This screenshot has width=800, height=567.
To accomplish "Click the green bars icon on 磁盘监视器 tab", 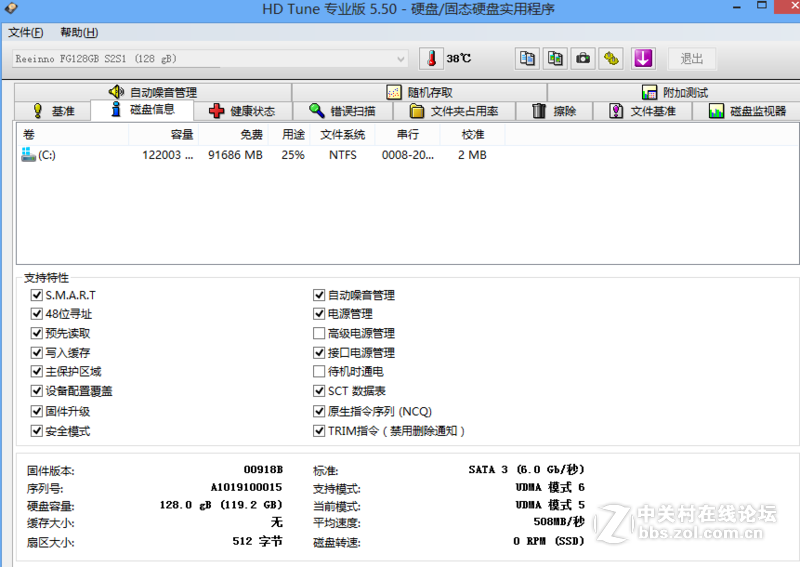I will [716, 111].
